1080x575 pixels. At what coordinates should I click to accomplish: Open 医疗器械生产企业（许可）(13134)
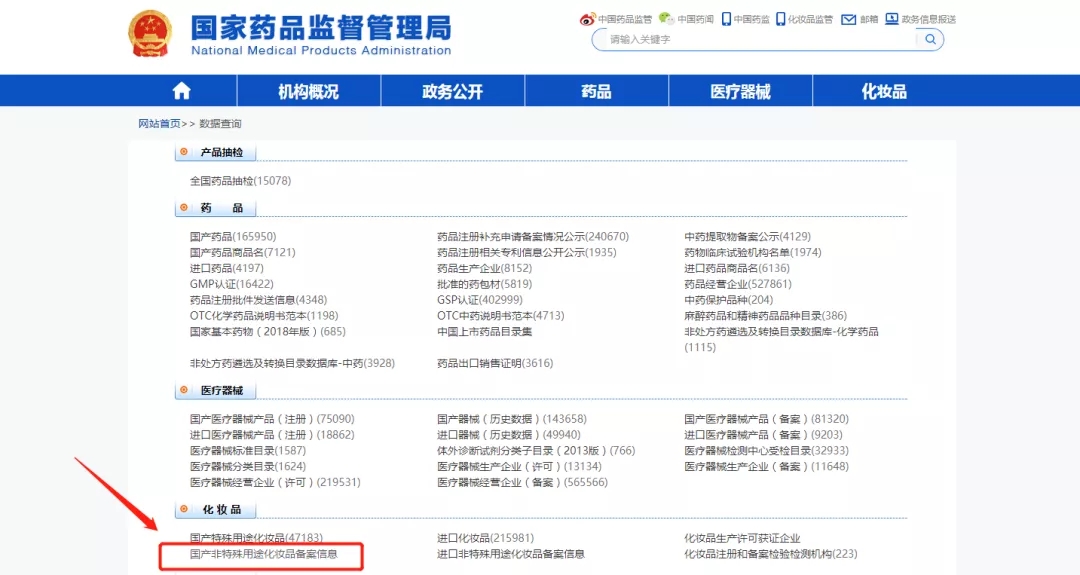point(519,466)
